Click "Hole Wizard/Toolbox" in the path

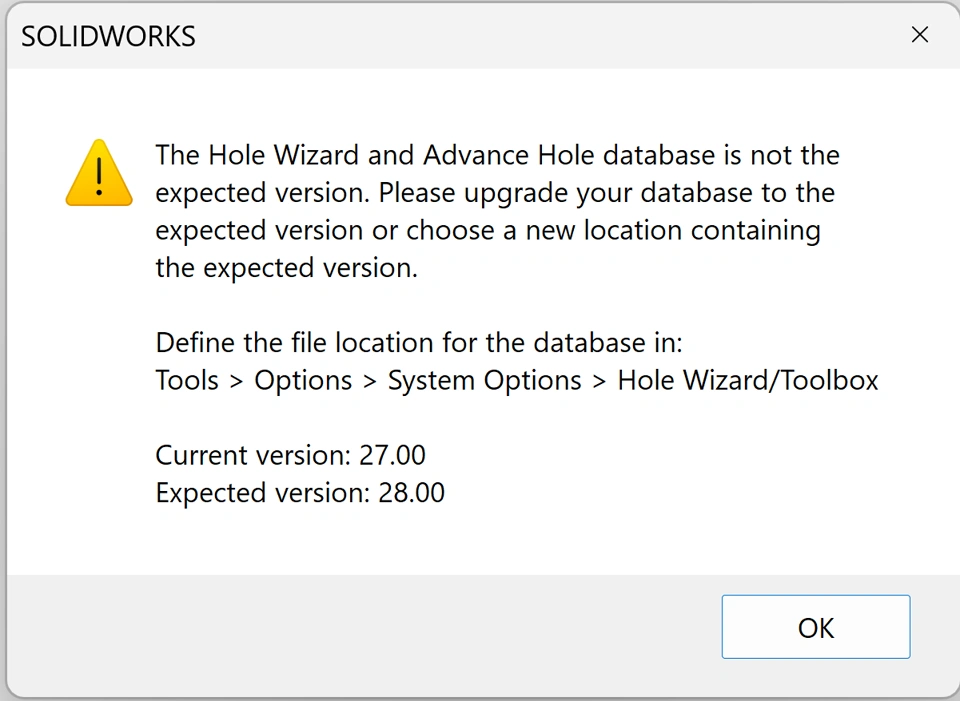(x=747, y=380)
